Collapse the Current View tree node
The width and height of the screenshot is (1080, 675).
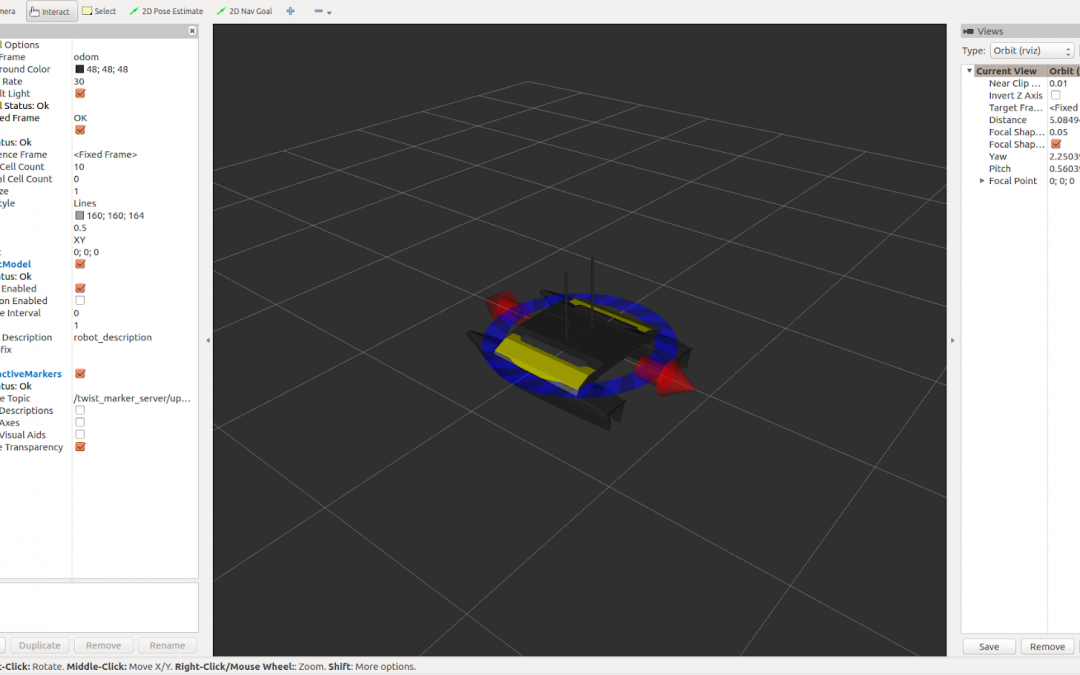(969, 71)
